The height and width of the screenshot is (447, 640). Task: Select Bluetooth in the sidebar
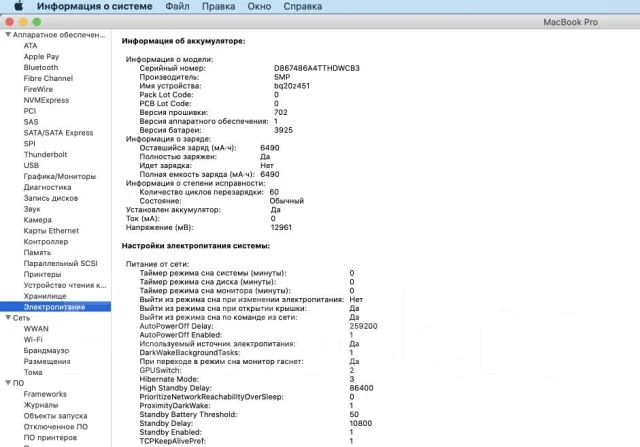tap(41, 67)
